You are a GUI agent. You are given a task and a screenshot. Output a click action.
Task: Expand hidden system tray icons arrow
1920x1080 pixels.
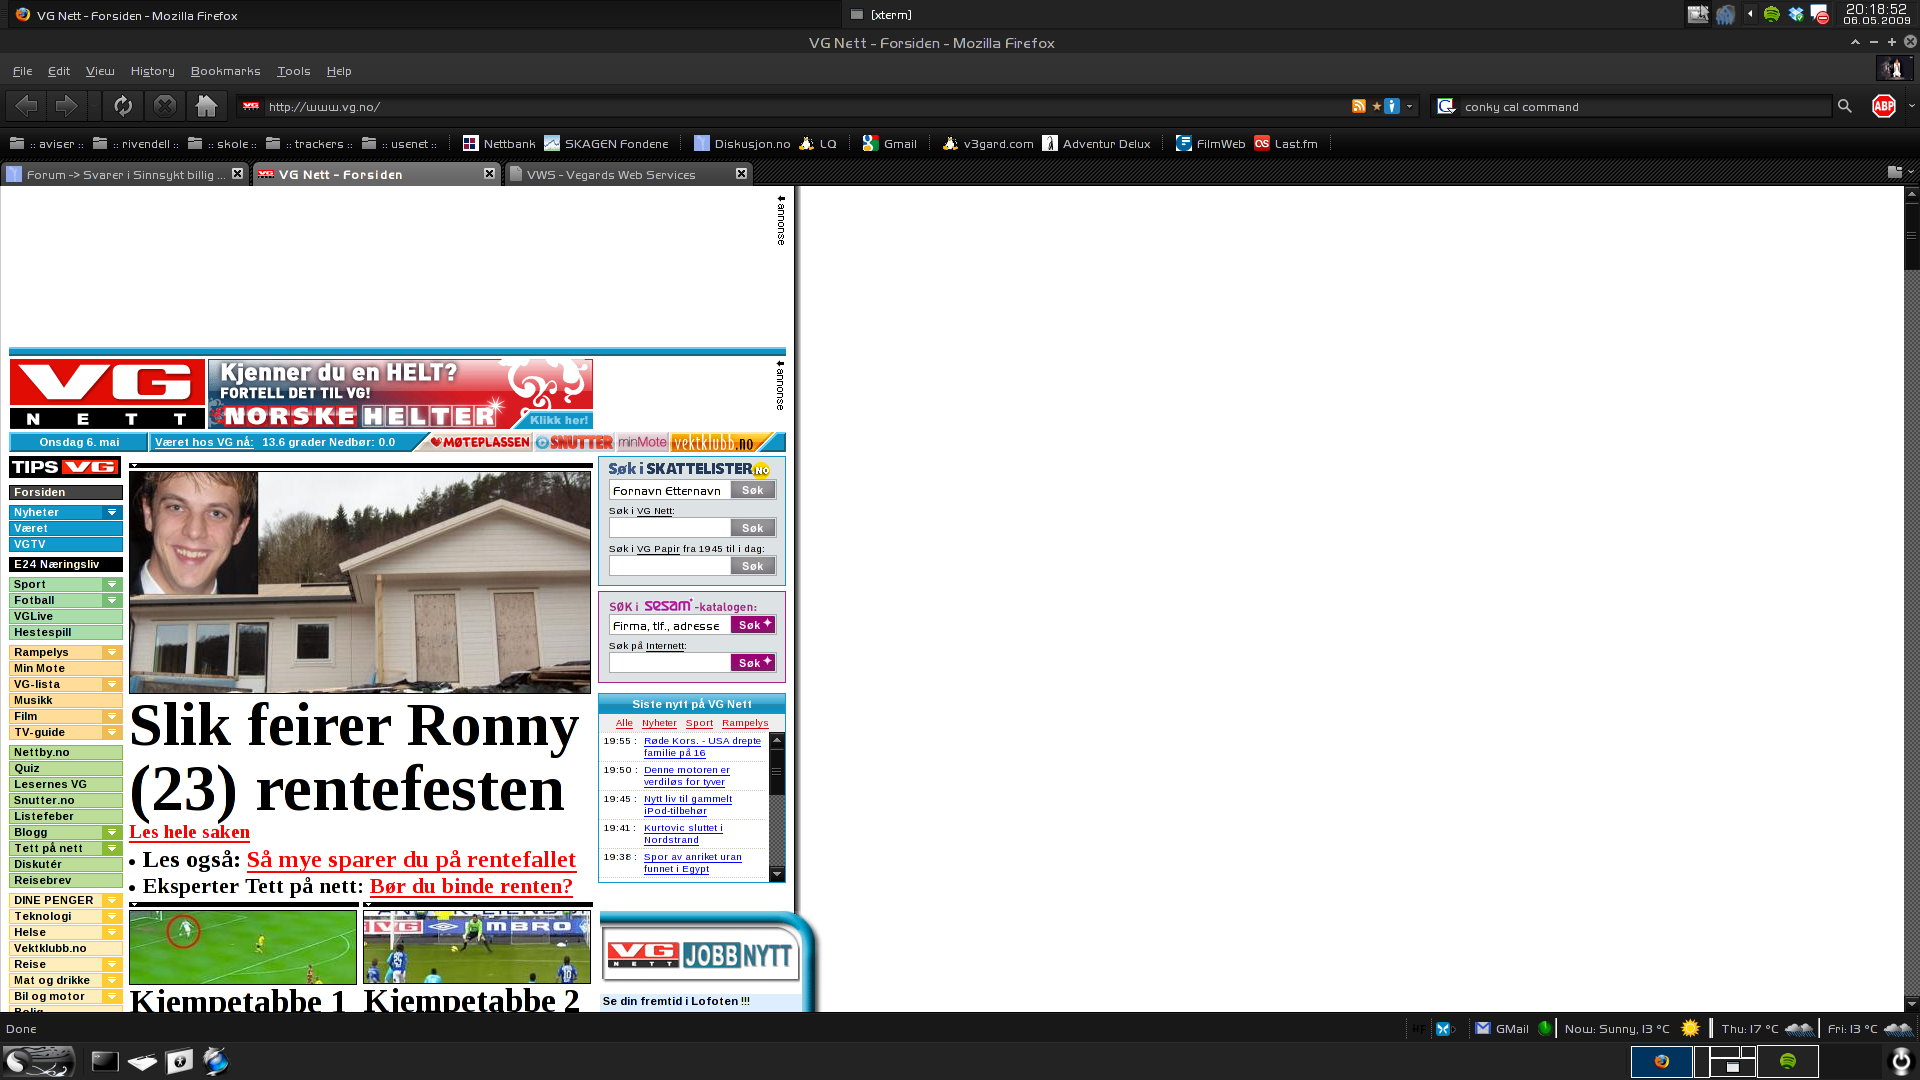[x=1750, y=14]
